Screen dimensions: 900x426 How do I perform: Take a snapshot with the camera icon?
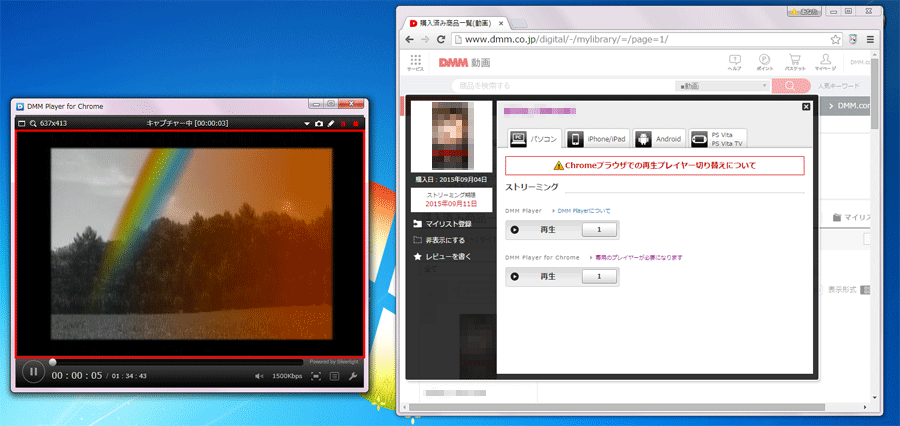pos(319,123)
